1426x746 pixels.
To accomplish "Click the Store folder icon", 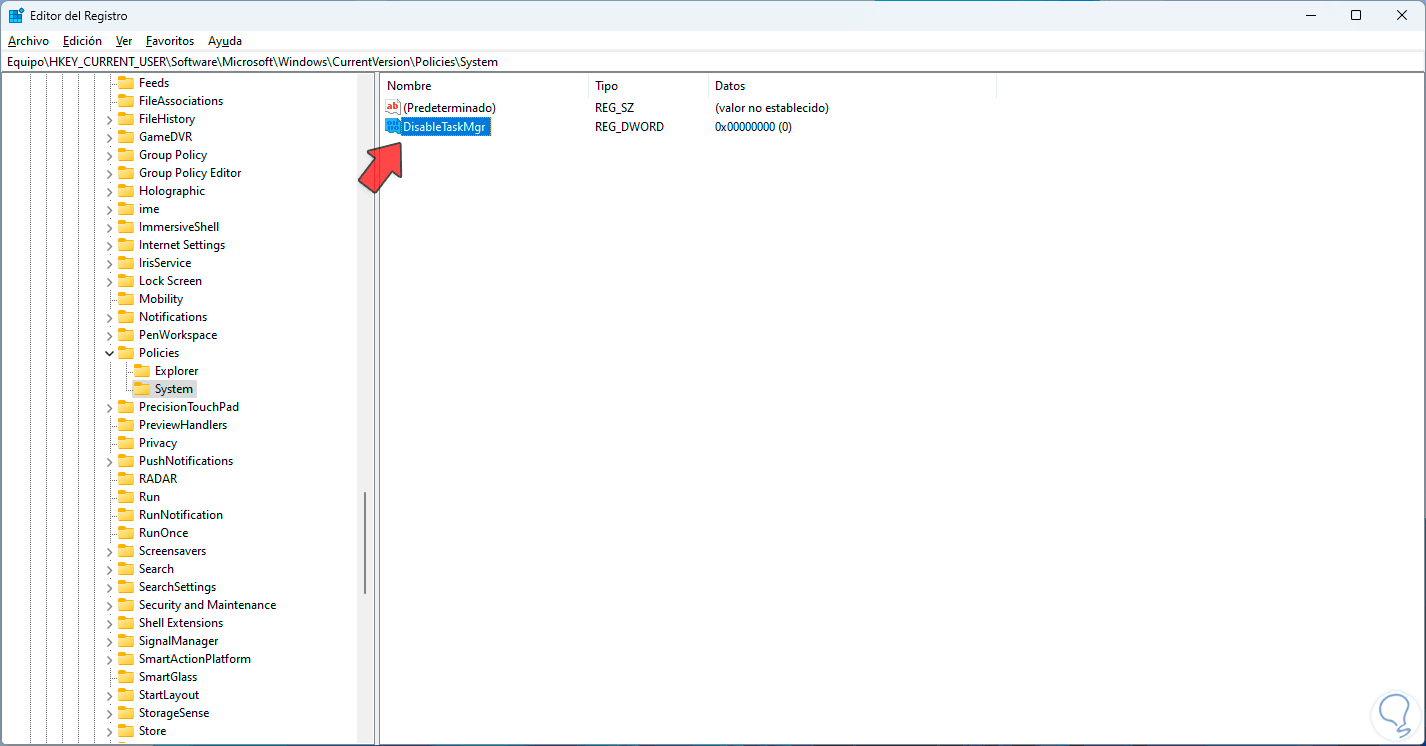I will point(126,731).
